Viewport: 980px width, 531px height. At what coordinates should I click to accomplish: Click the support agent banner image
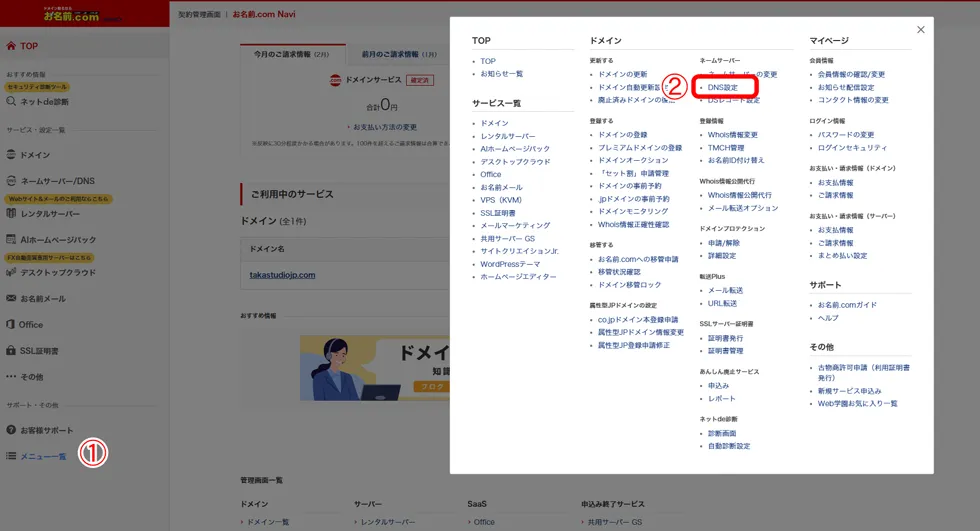click(374, 369)
